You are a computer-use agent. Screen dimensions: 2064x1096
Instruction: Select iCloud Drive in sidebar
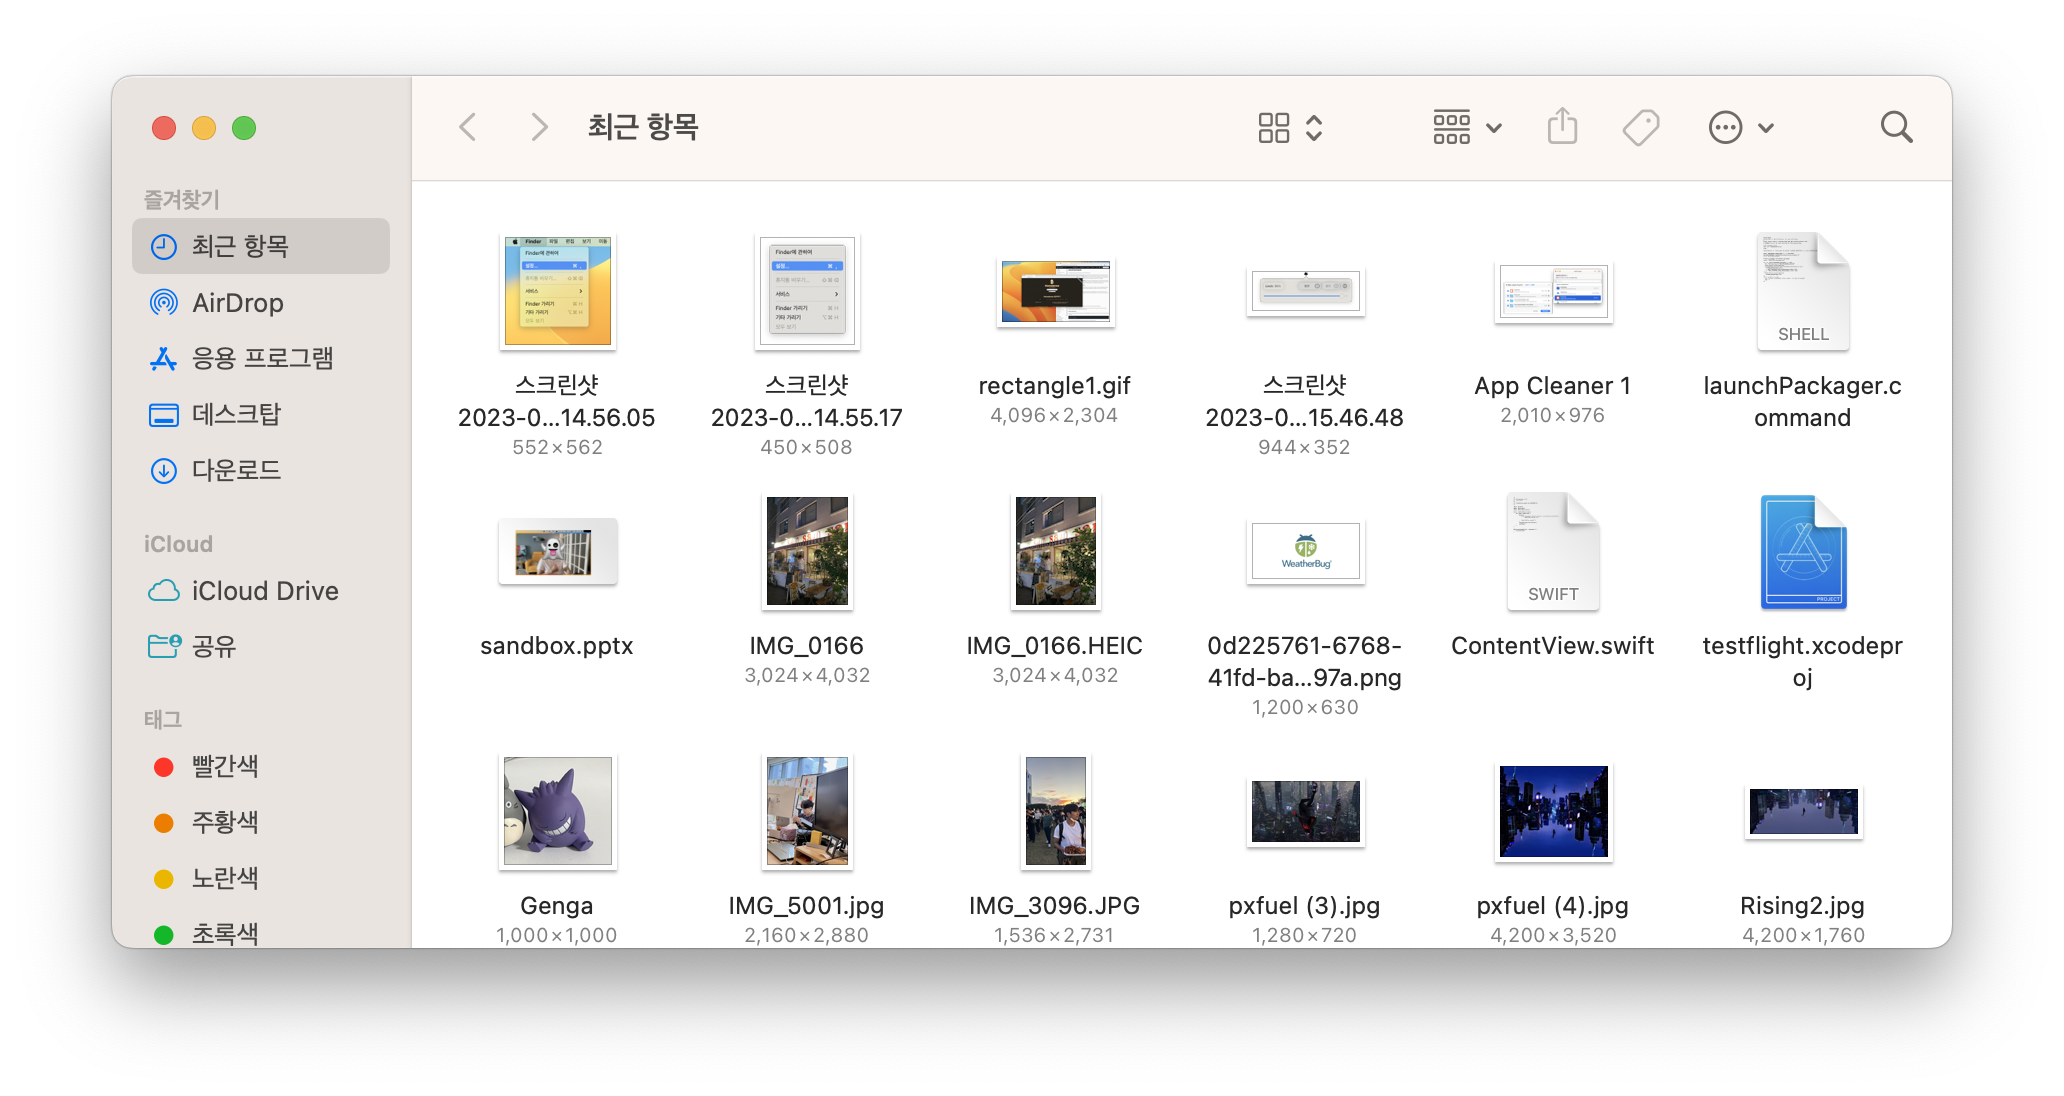click(x=264, y=591)
